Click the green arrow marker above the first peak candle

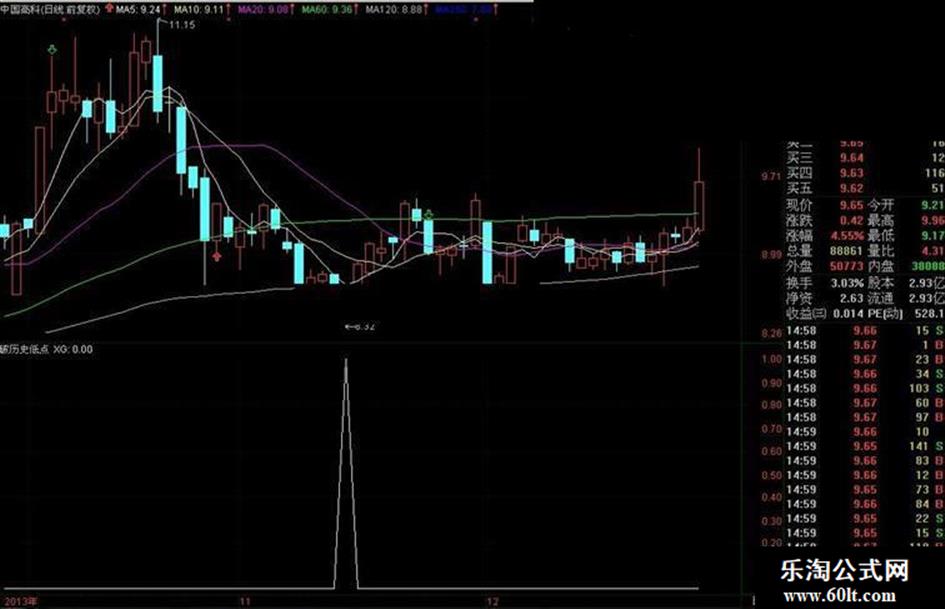coord(52,50)
